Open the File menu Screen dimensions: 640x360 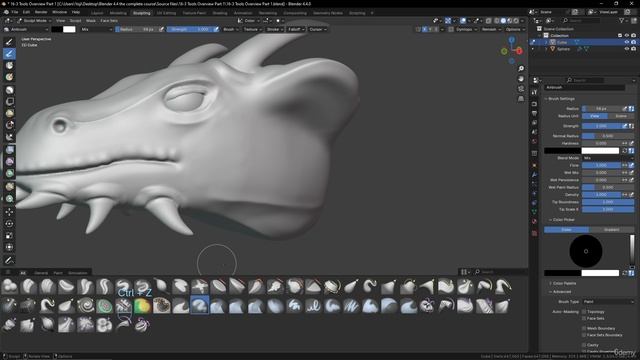[x=15, y=12]
